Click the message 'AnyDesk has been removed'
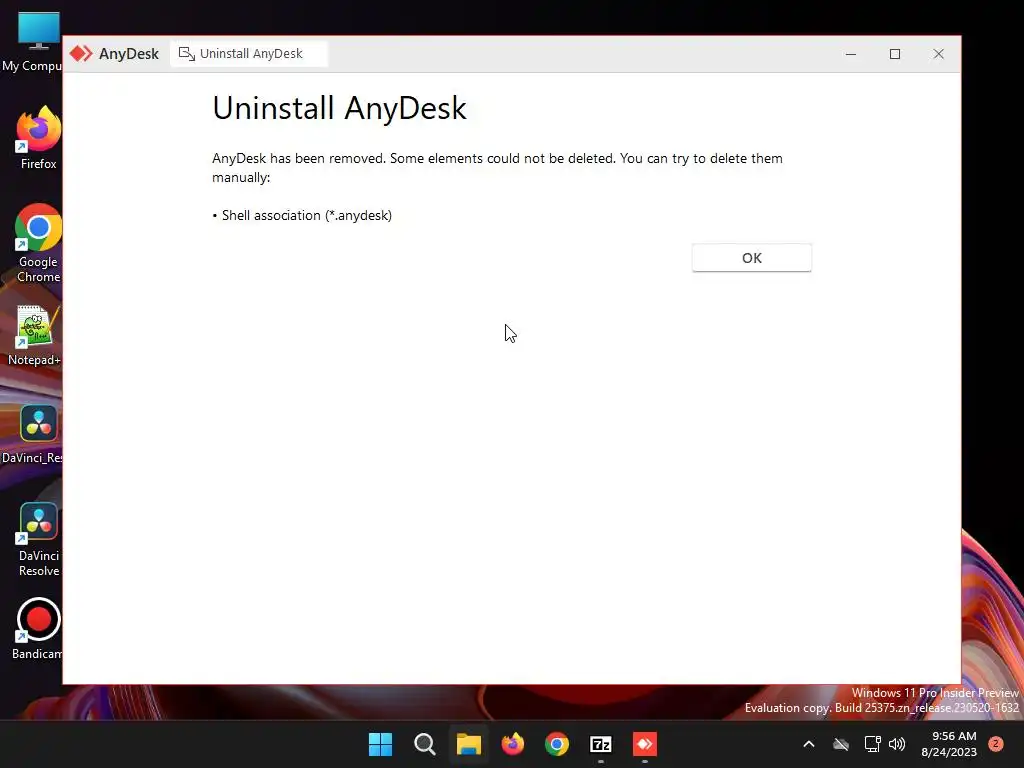This screenshot has height=768, width=1024. click(x=298, y=159)
